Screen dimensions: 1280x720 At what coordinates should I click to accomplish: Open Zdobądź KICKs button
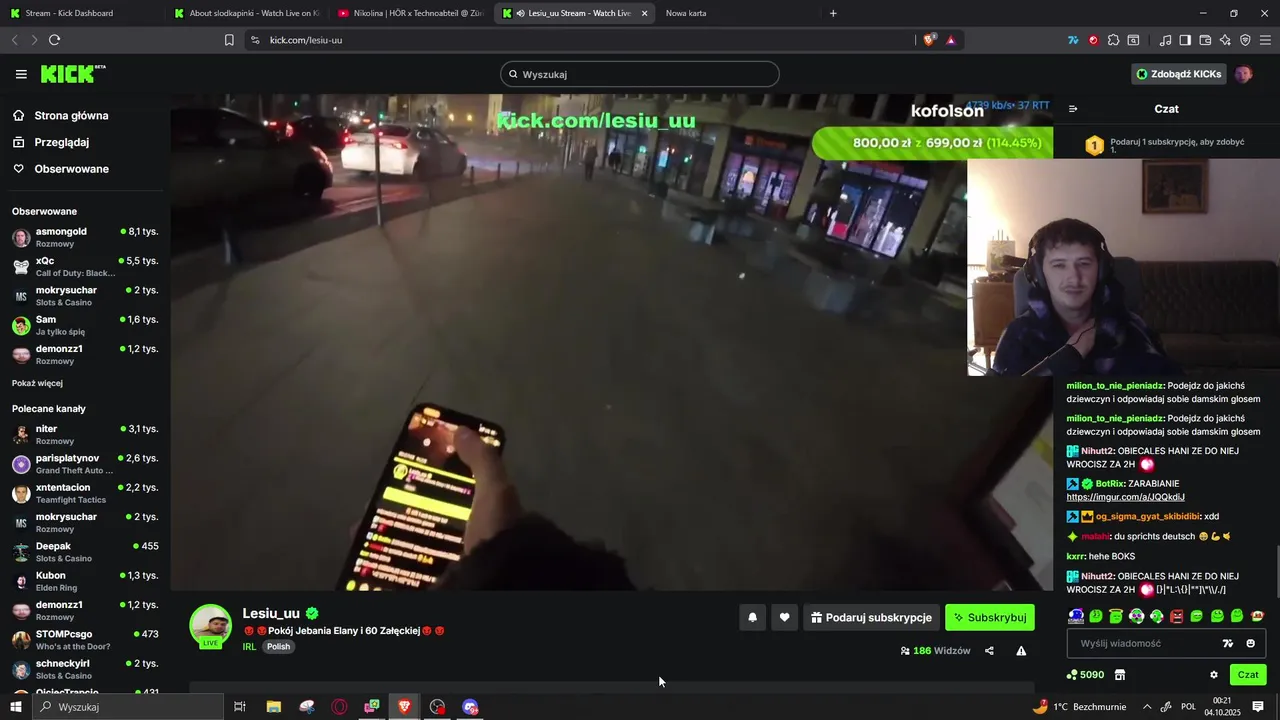[1178, 74]
